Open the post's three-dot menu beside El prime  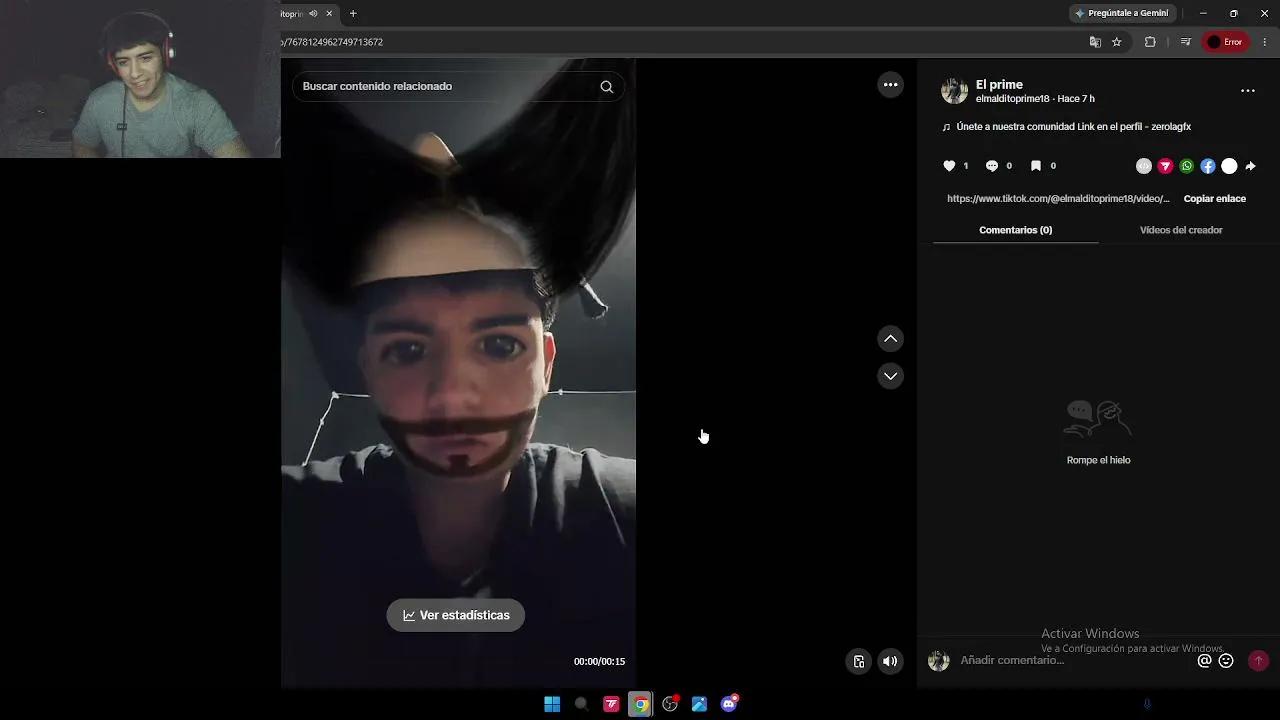[x=1247, y=91]
